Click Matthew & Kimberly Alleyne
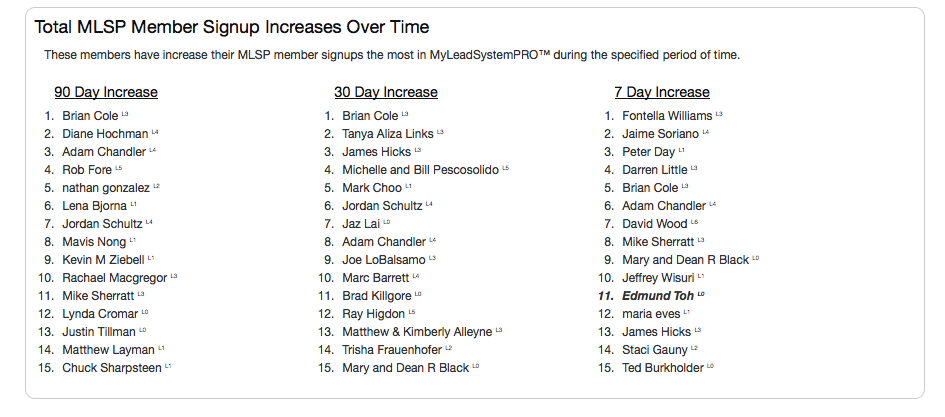The height and width of the screenshot is (417, 945). coord(417,332)
